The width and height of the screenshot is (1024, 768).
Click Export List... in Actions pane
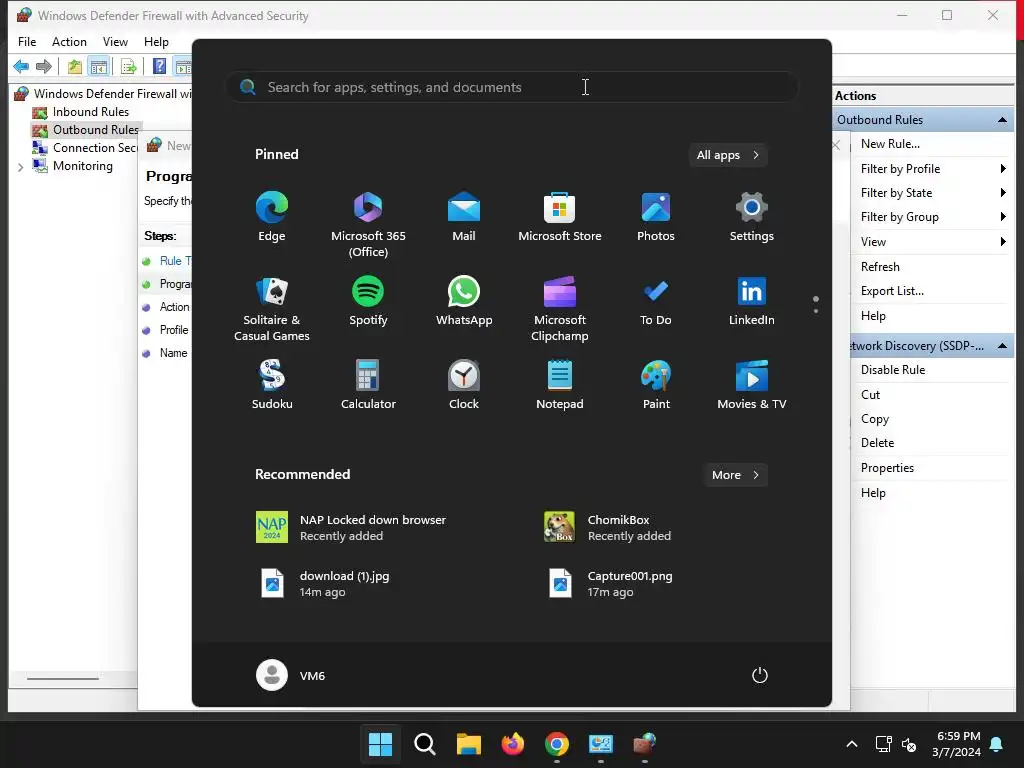[892, 291]
